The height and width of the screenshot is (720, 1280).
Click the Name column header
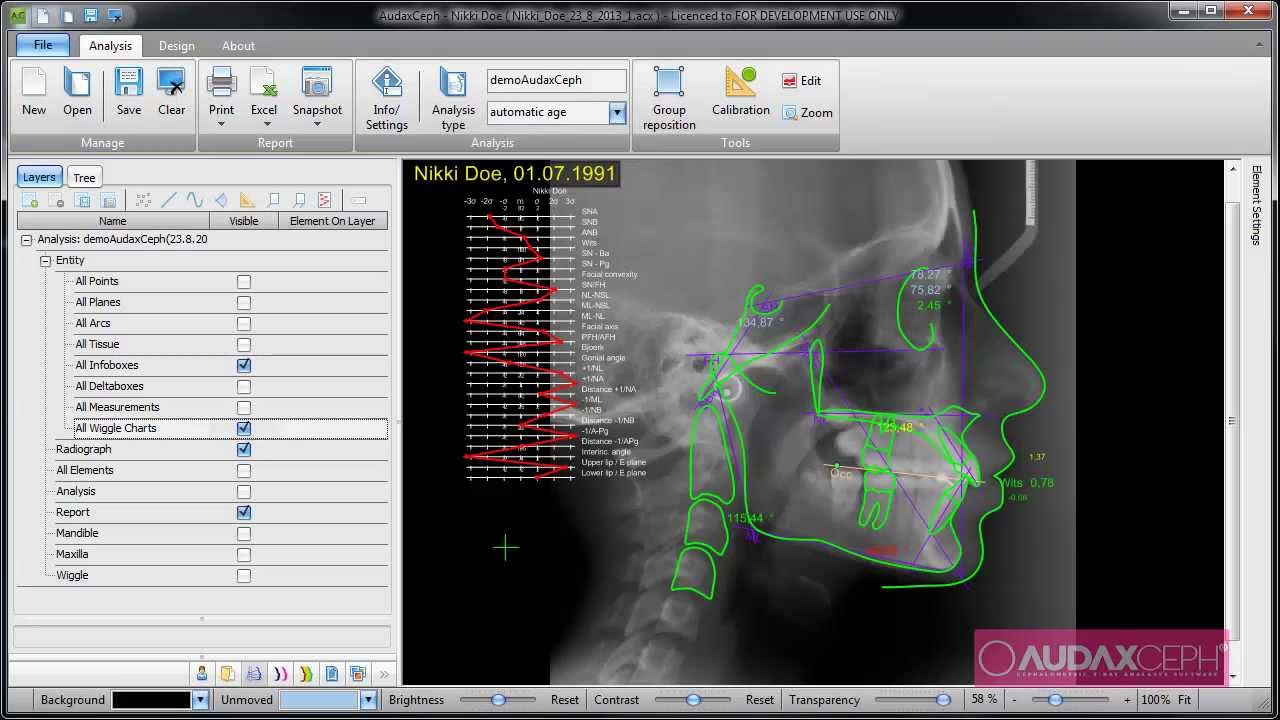113,221
